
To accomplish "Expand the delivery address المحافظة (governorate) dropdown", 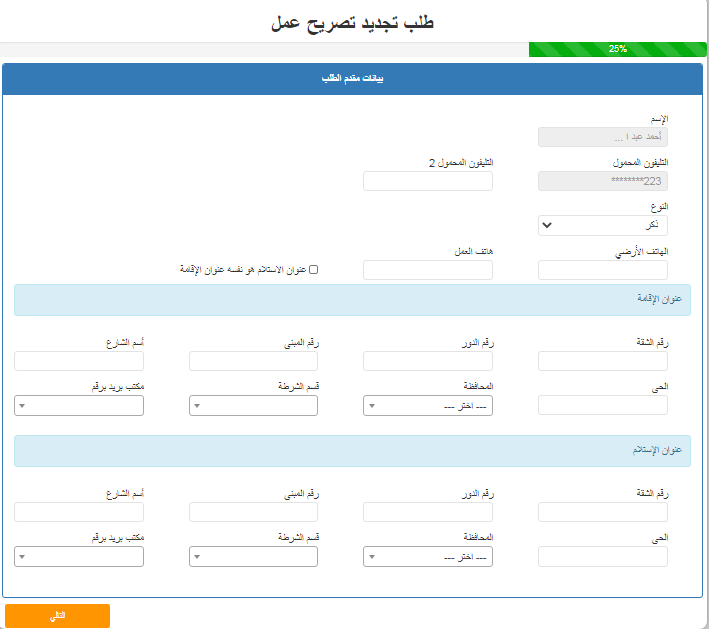I will click(x=428, y=557).
